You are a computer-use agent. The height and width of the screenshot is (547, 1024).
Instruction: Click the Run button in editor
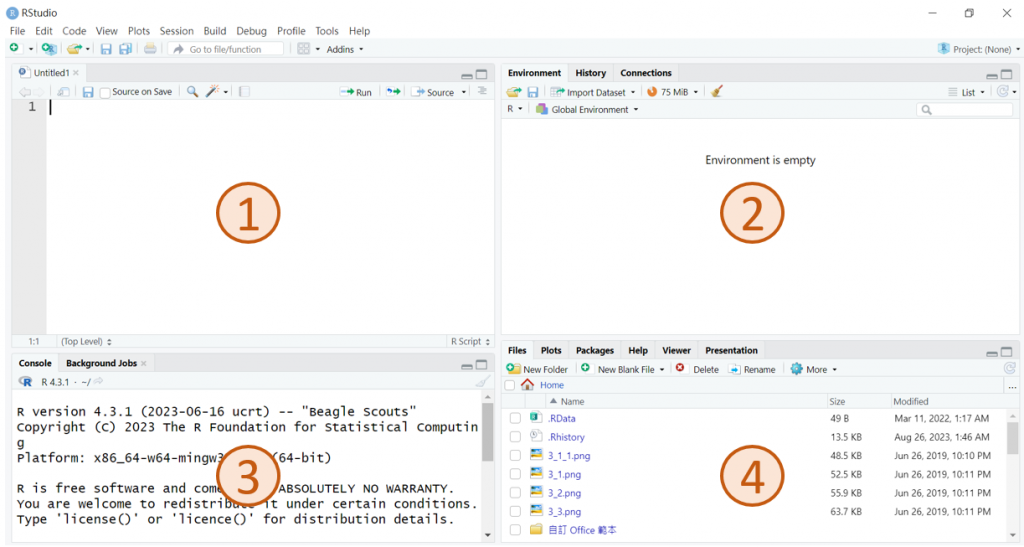coord(356,92)
